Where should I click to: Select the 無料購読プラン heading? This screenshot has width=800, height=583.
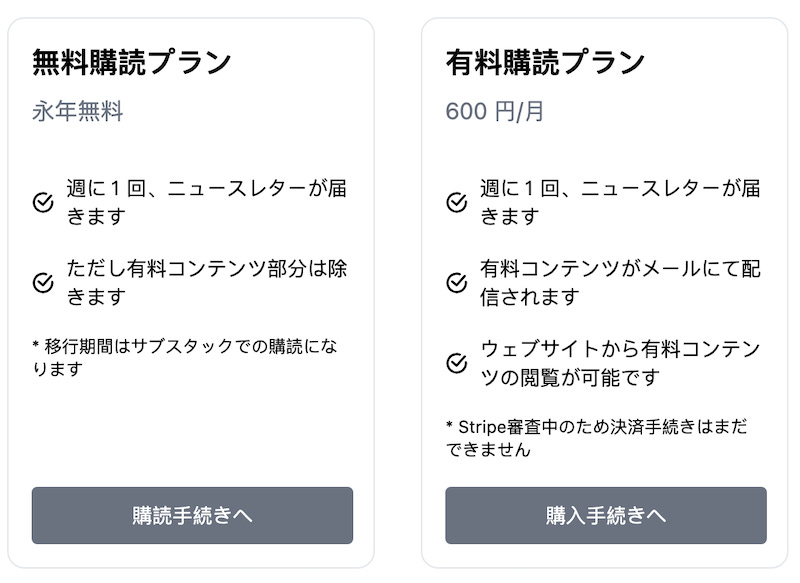[x=132, y=62]
